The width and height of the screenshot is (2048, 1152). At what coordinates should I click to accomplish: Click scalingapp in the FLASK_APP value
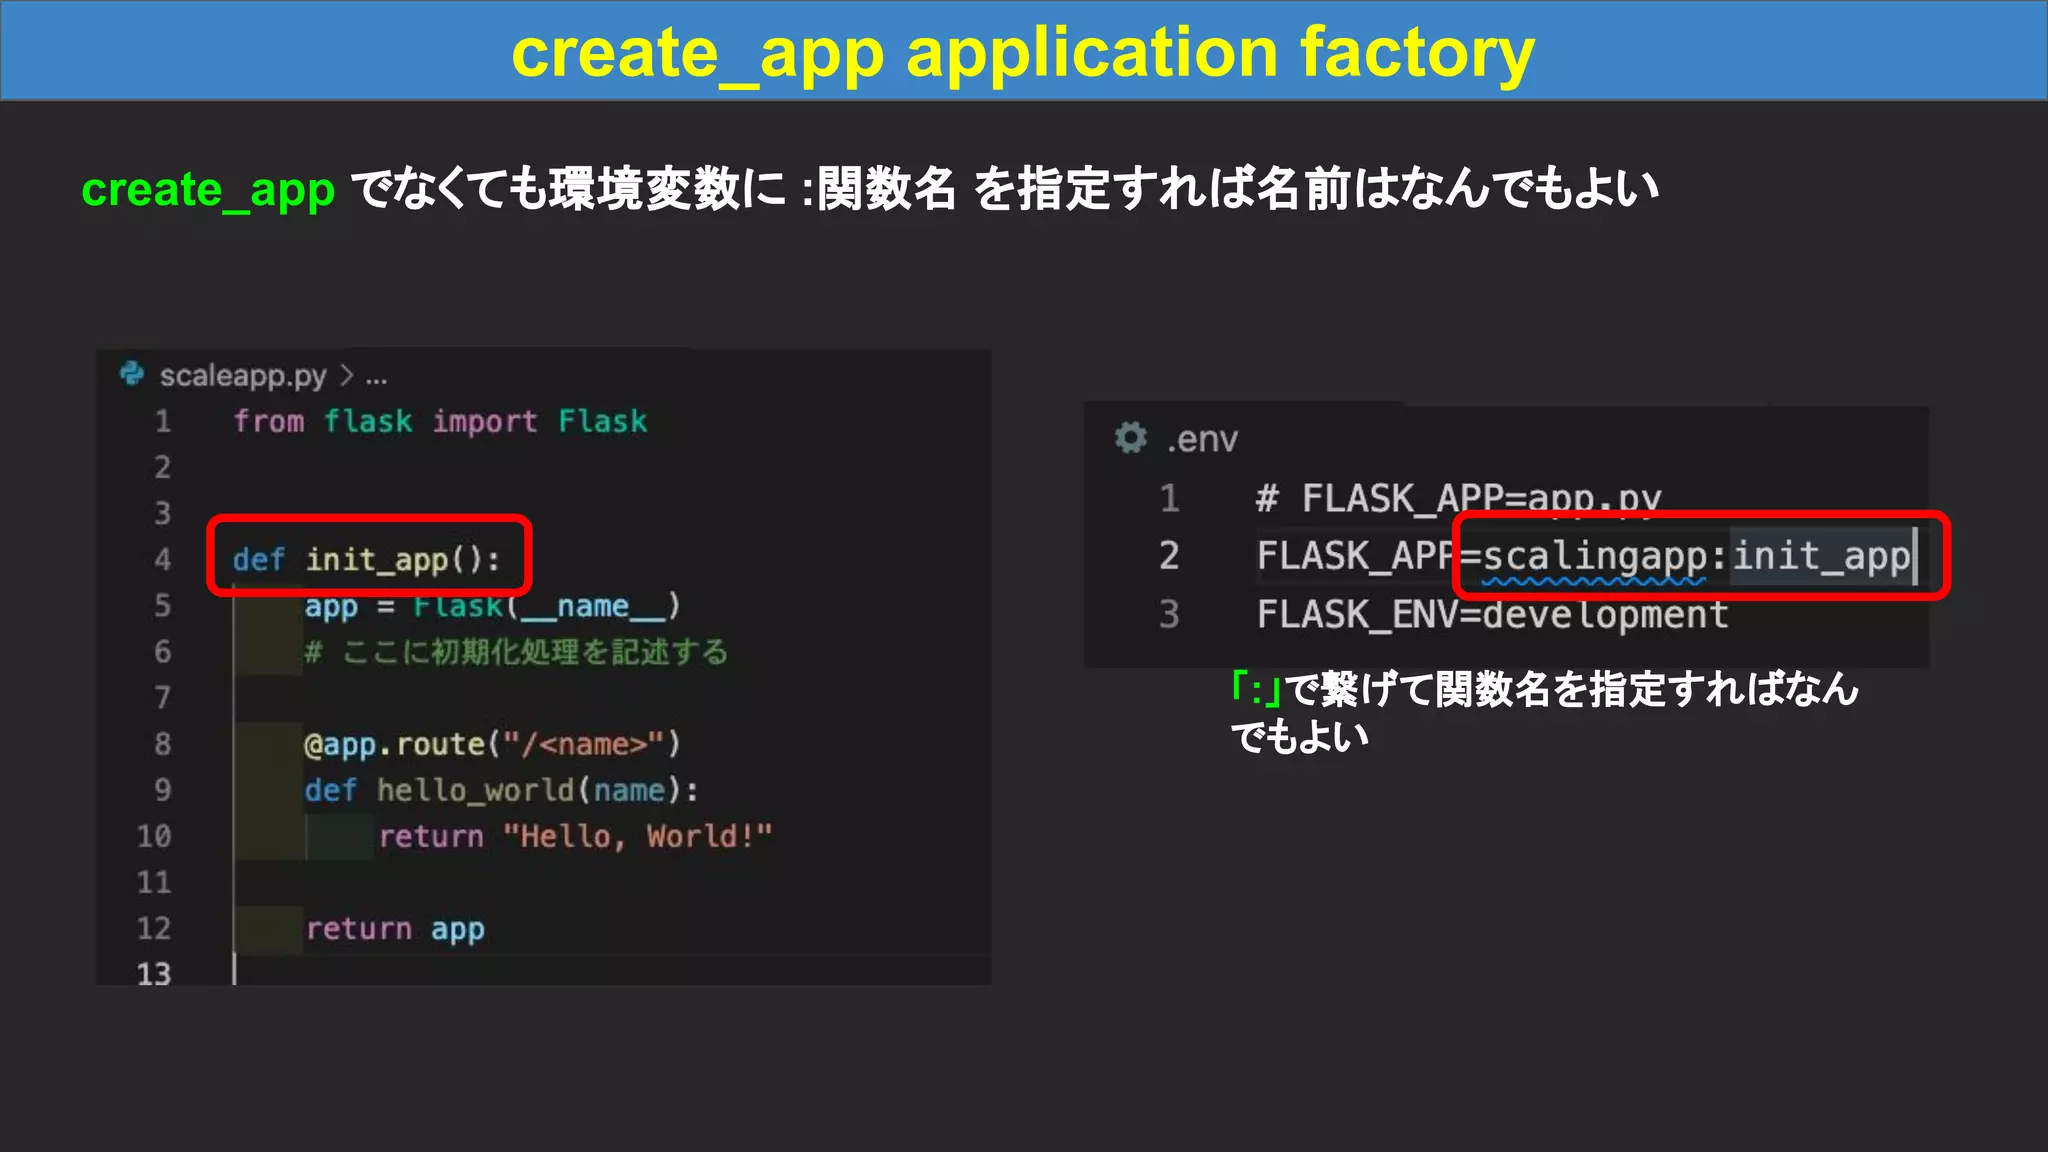tap(1594, 556)
